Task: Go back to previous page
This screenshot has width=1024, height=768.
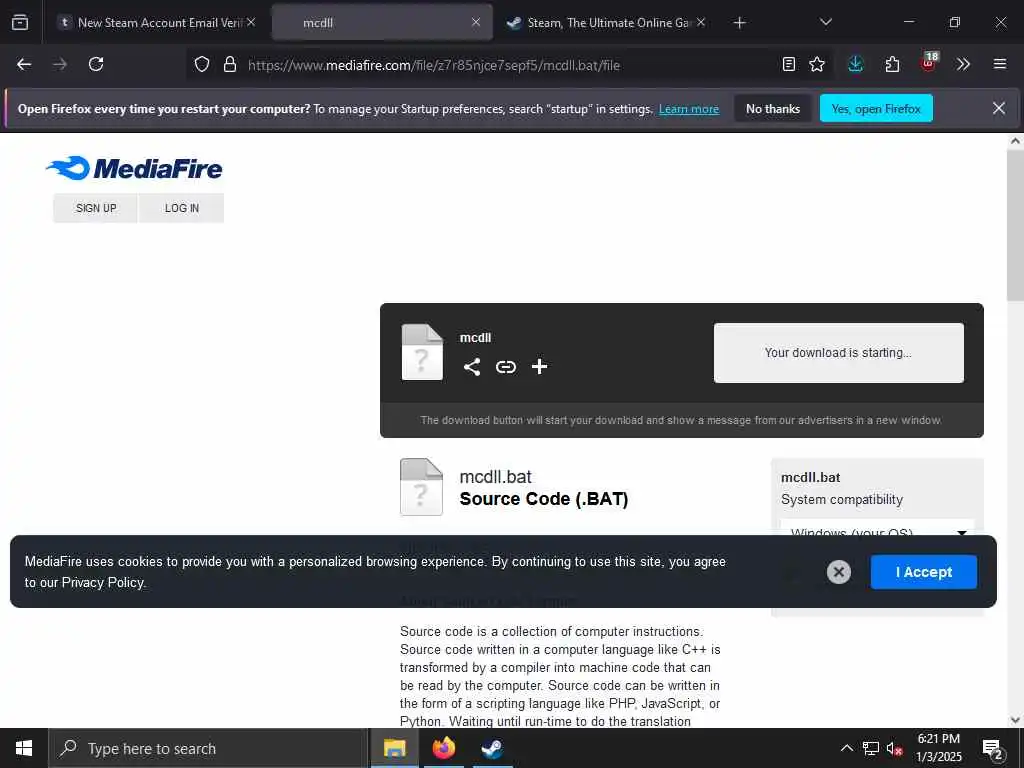Action: click(x=24, y=64)
